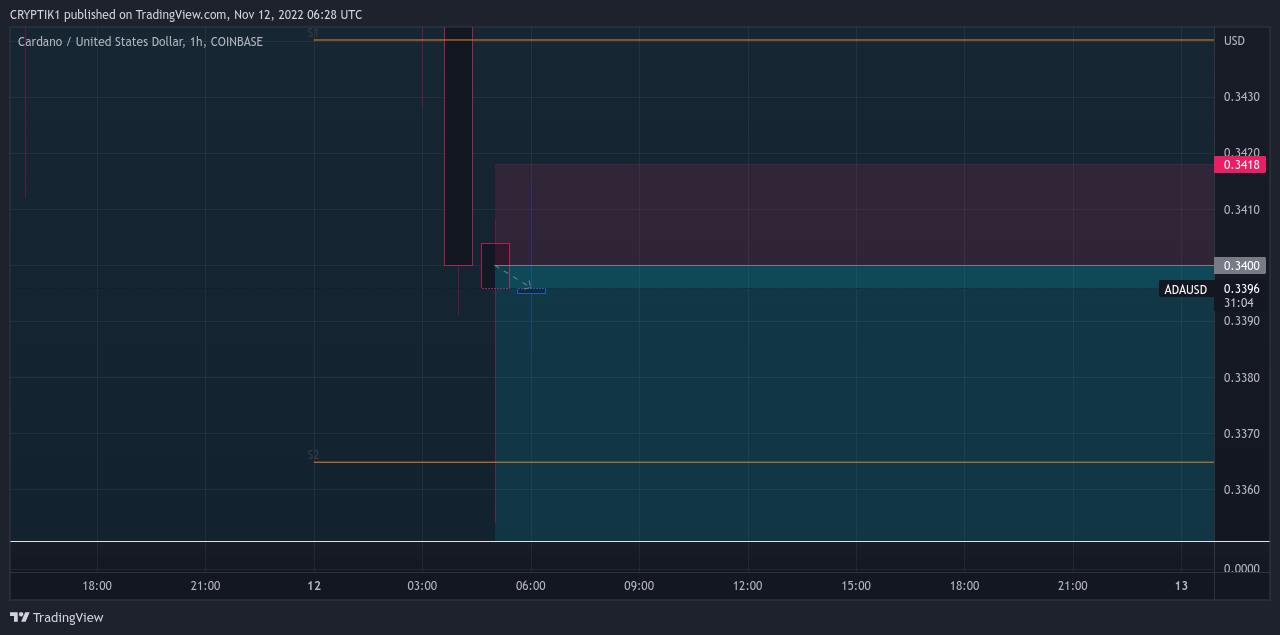Click the large hollow red candle body

tap(458, 146)
